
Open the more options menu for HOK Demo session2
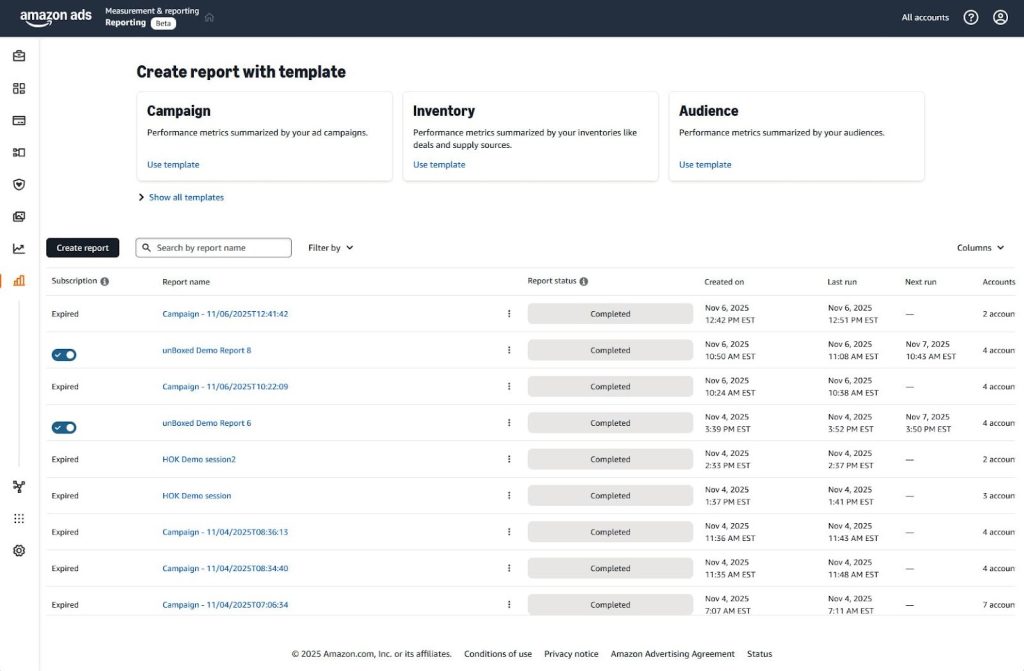point(509,459)
